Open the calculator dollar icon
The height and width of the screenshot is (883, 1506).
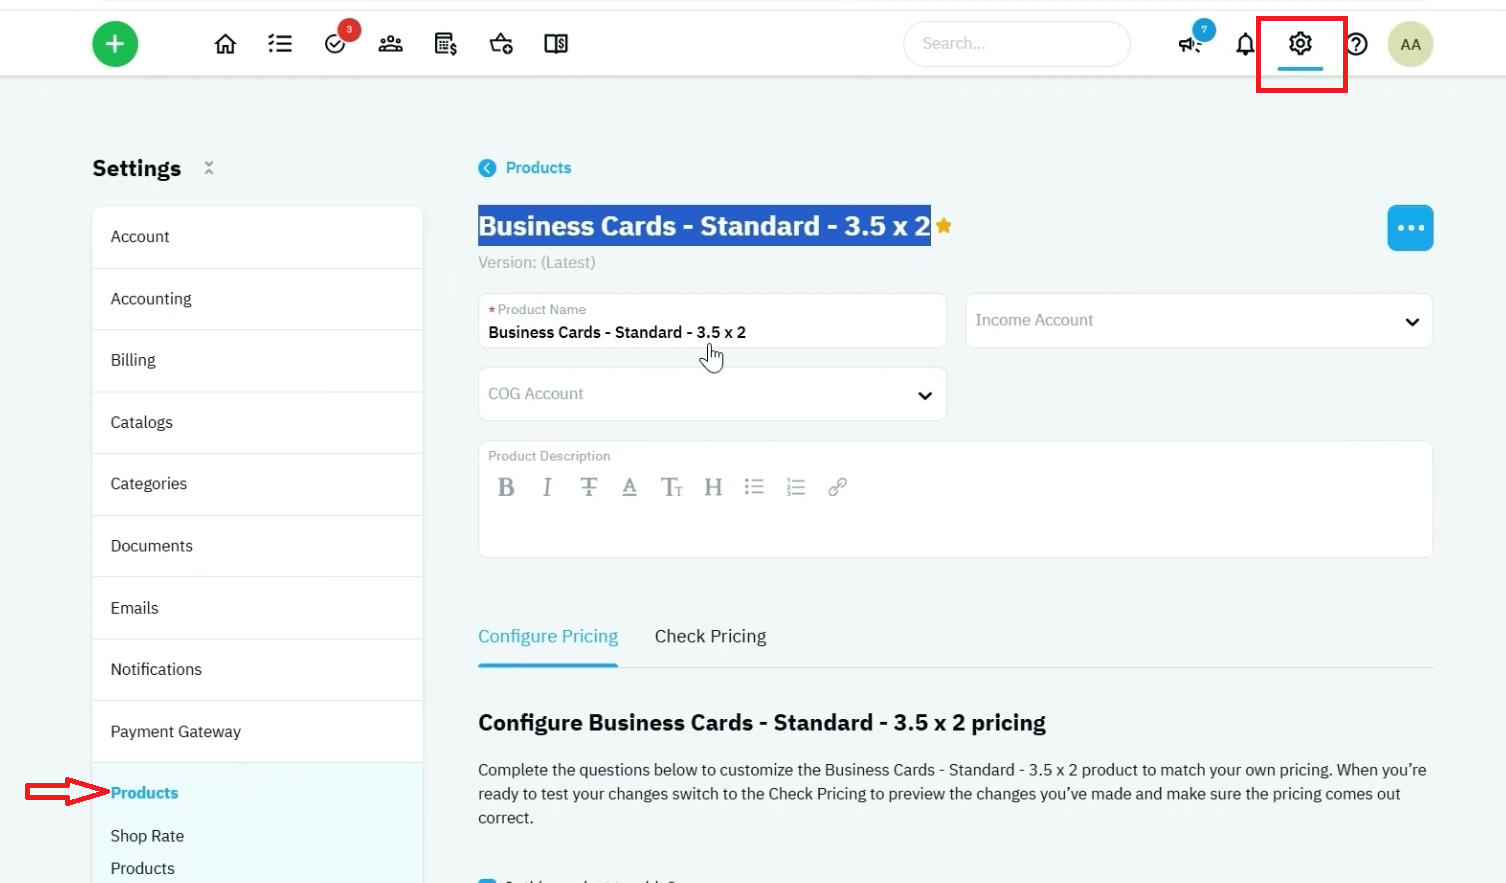point(446,44)
